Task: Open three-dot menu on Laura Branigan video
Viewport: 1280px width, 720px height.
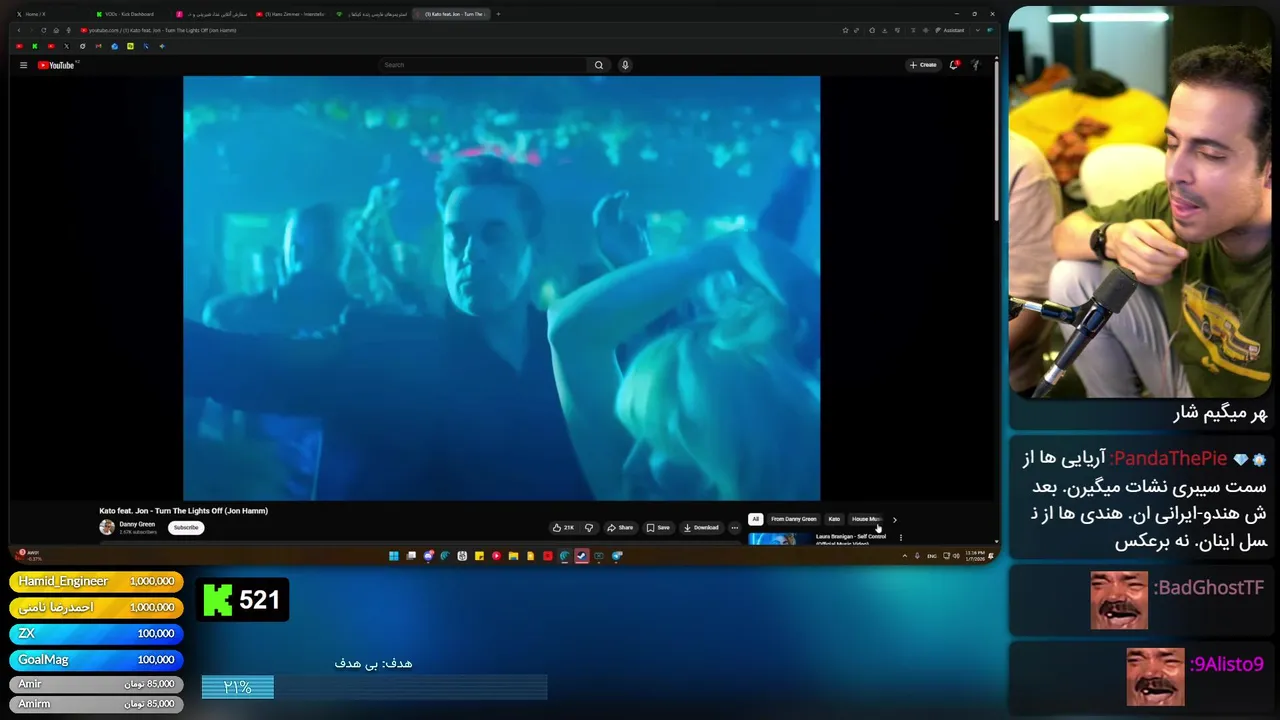Action: [900, 538]
